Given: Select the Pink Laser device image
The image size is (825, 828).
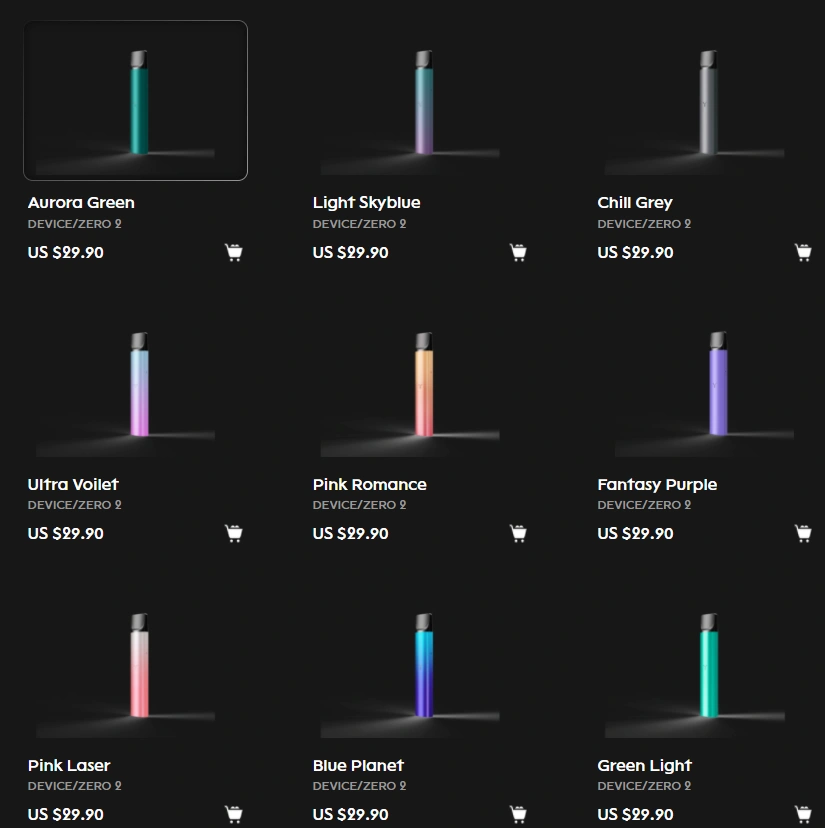Looking at the screenshot, I should click(136, 663).
